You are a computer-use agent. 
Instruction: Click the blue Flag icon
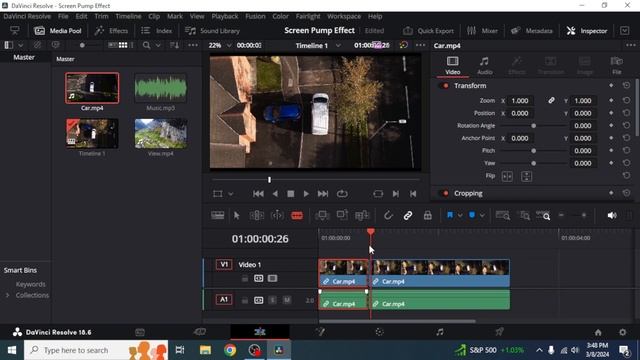[x=450, y=215]
